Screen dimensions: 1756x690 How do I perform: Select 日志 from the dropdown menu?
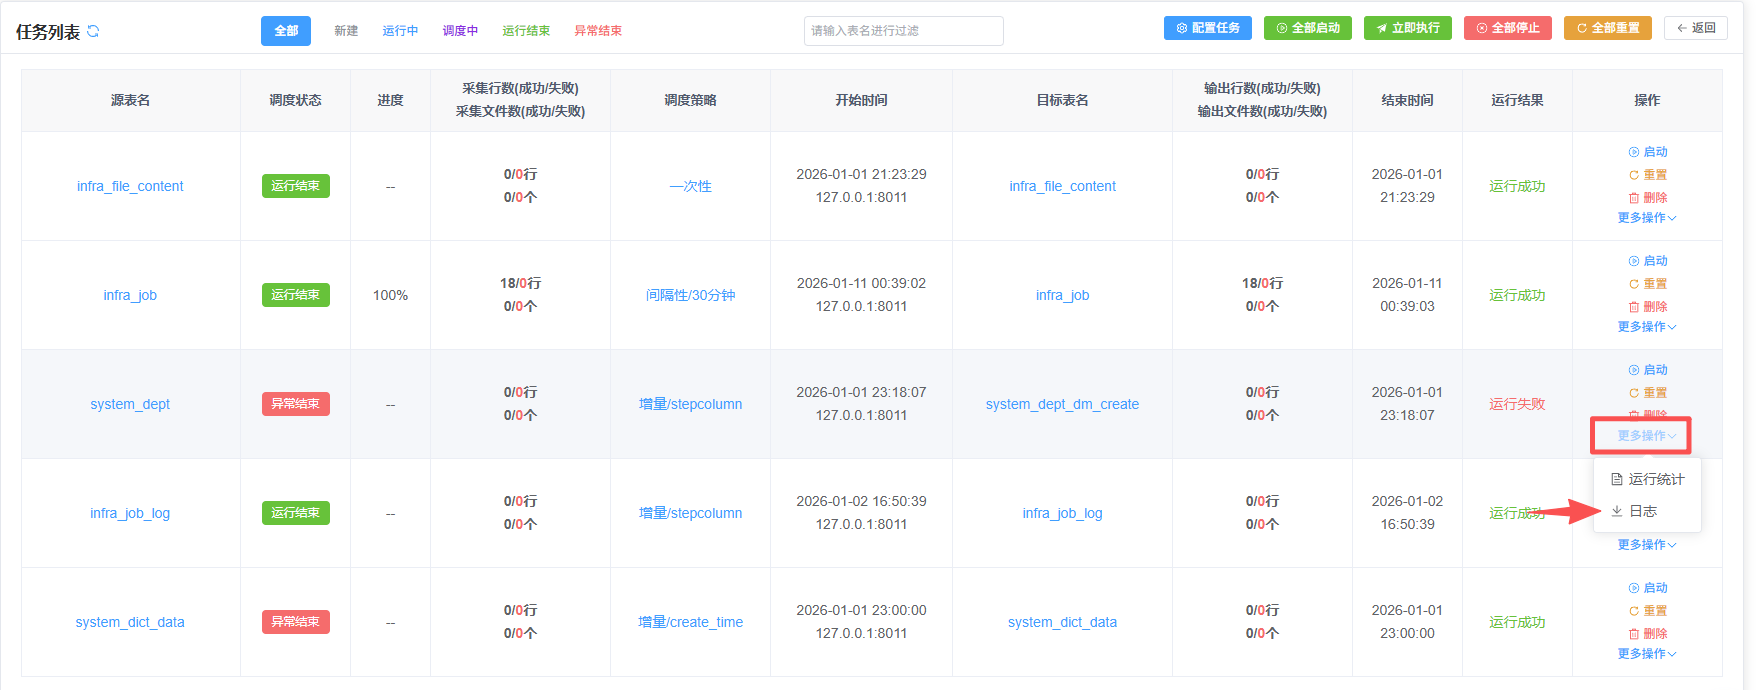tap(1642, 511)
